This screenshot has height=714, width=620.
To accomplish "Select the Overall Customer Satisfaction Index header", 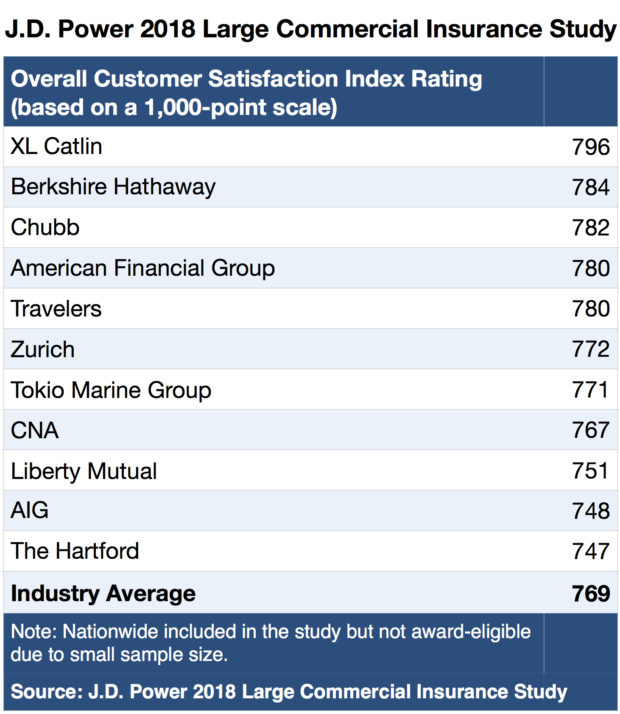I will [246, 91].
